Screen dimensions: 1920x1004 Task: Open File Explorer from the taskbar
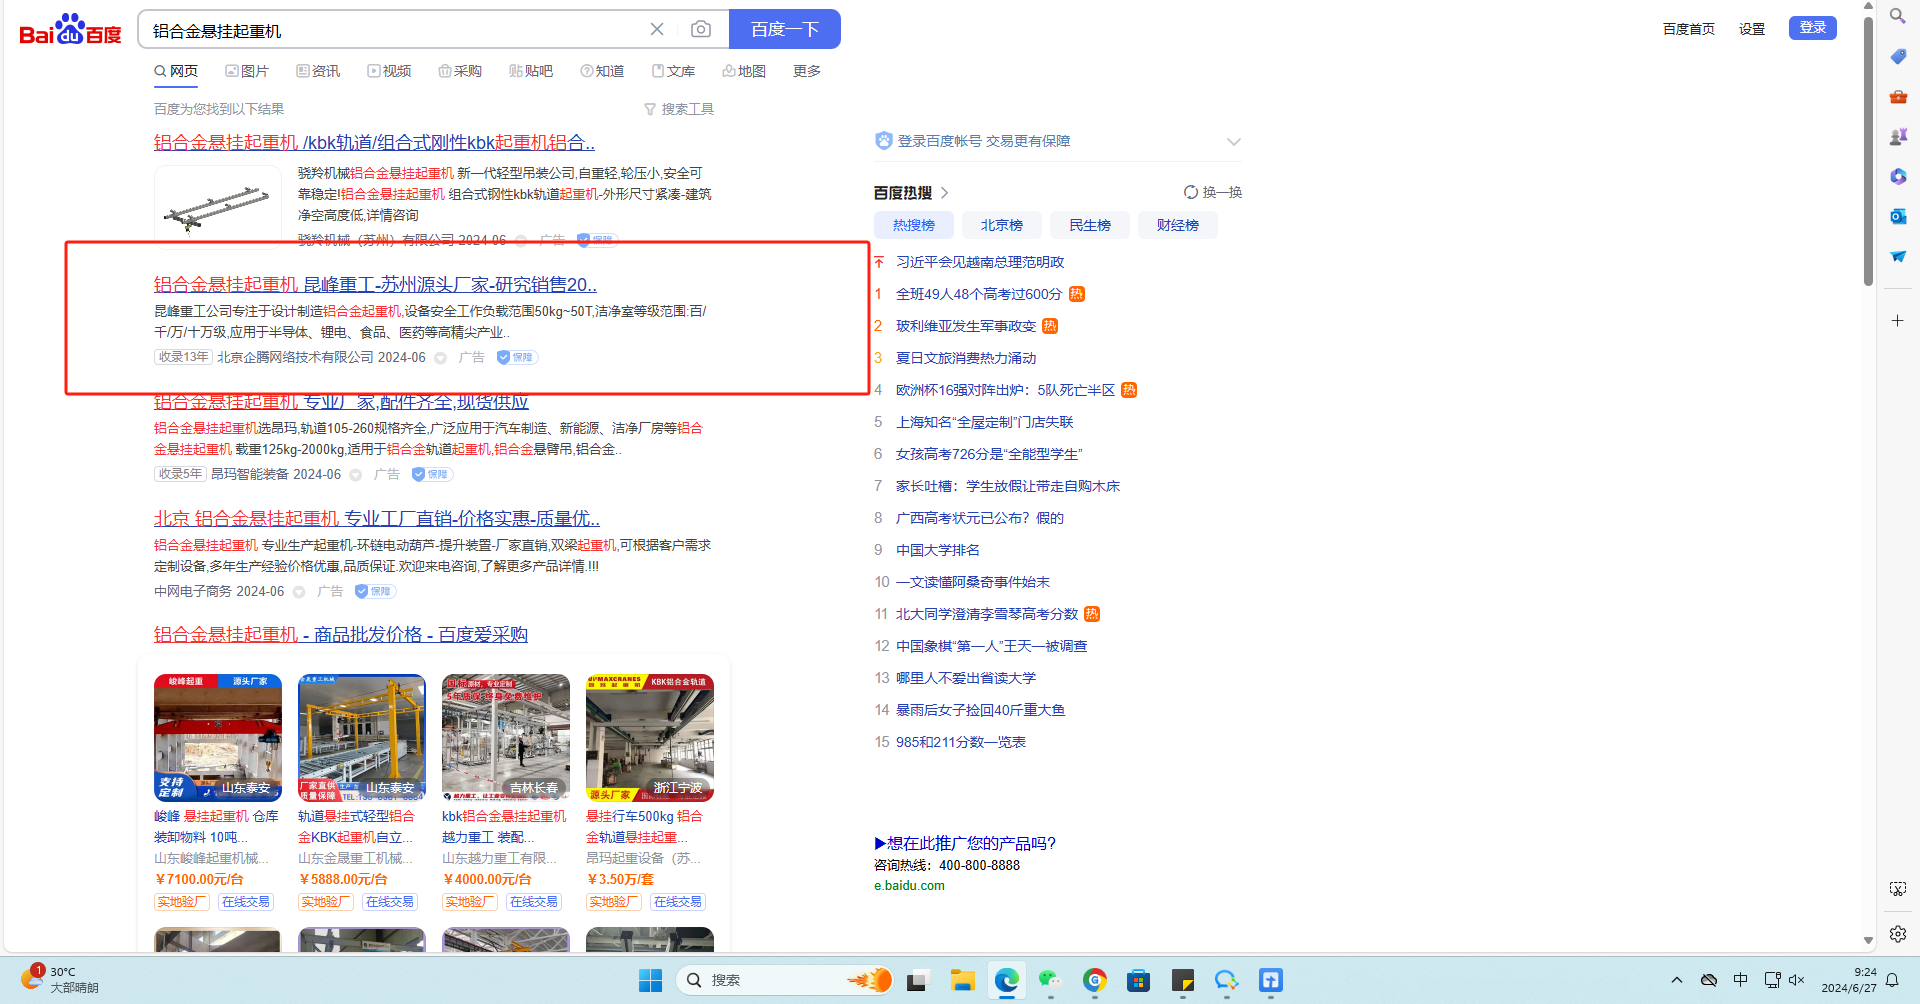coord(962,980)
